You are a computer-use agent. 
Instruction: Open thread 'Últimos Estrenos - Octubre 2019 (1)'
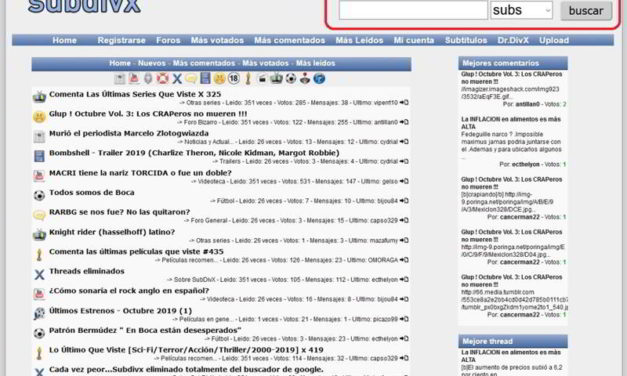120,311
